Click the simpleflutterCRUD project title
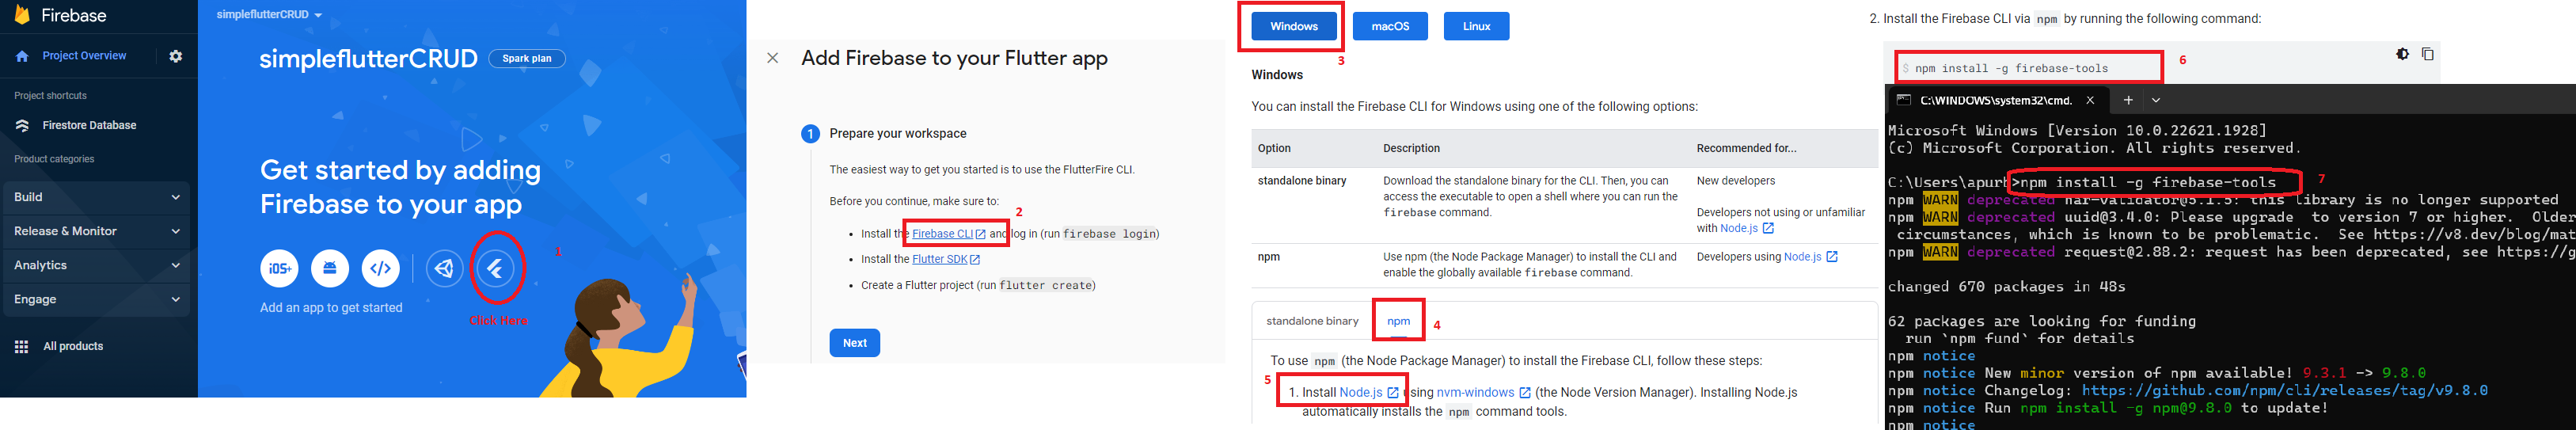2576x430 pixels. tap(369, 59)
